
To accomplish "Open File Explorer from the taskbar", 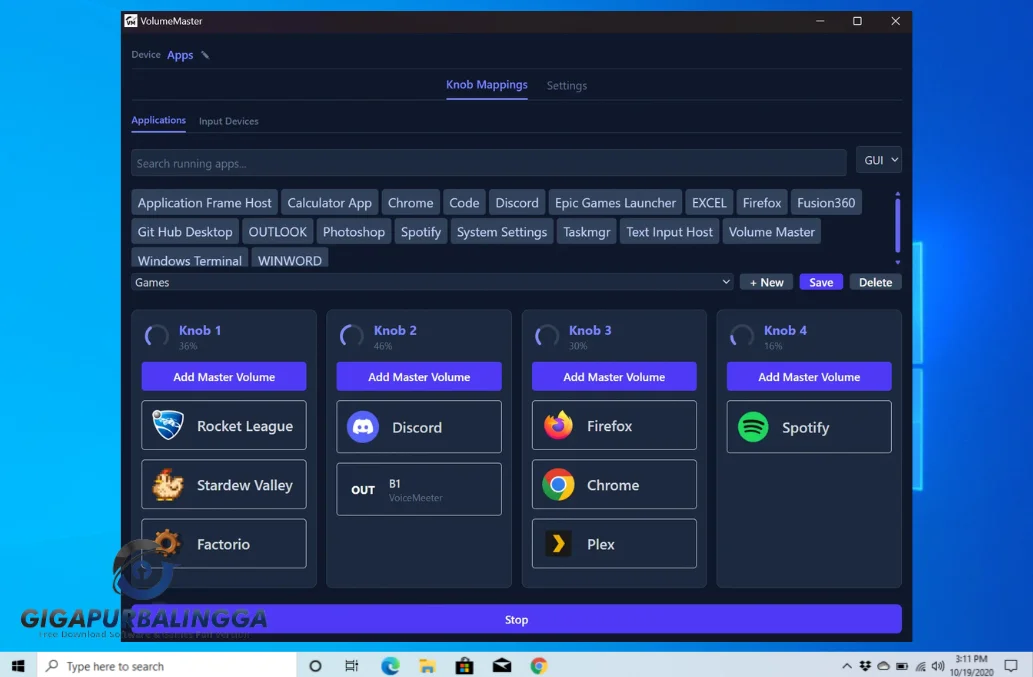I will click(428, 666).
